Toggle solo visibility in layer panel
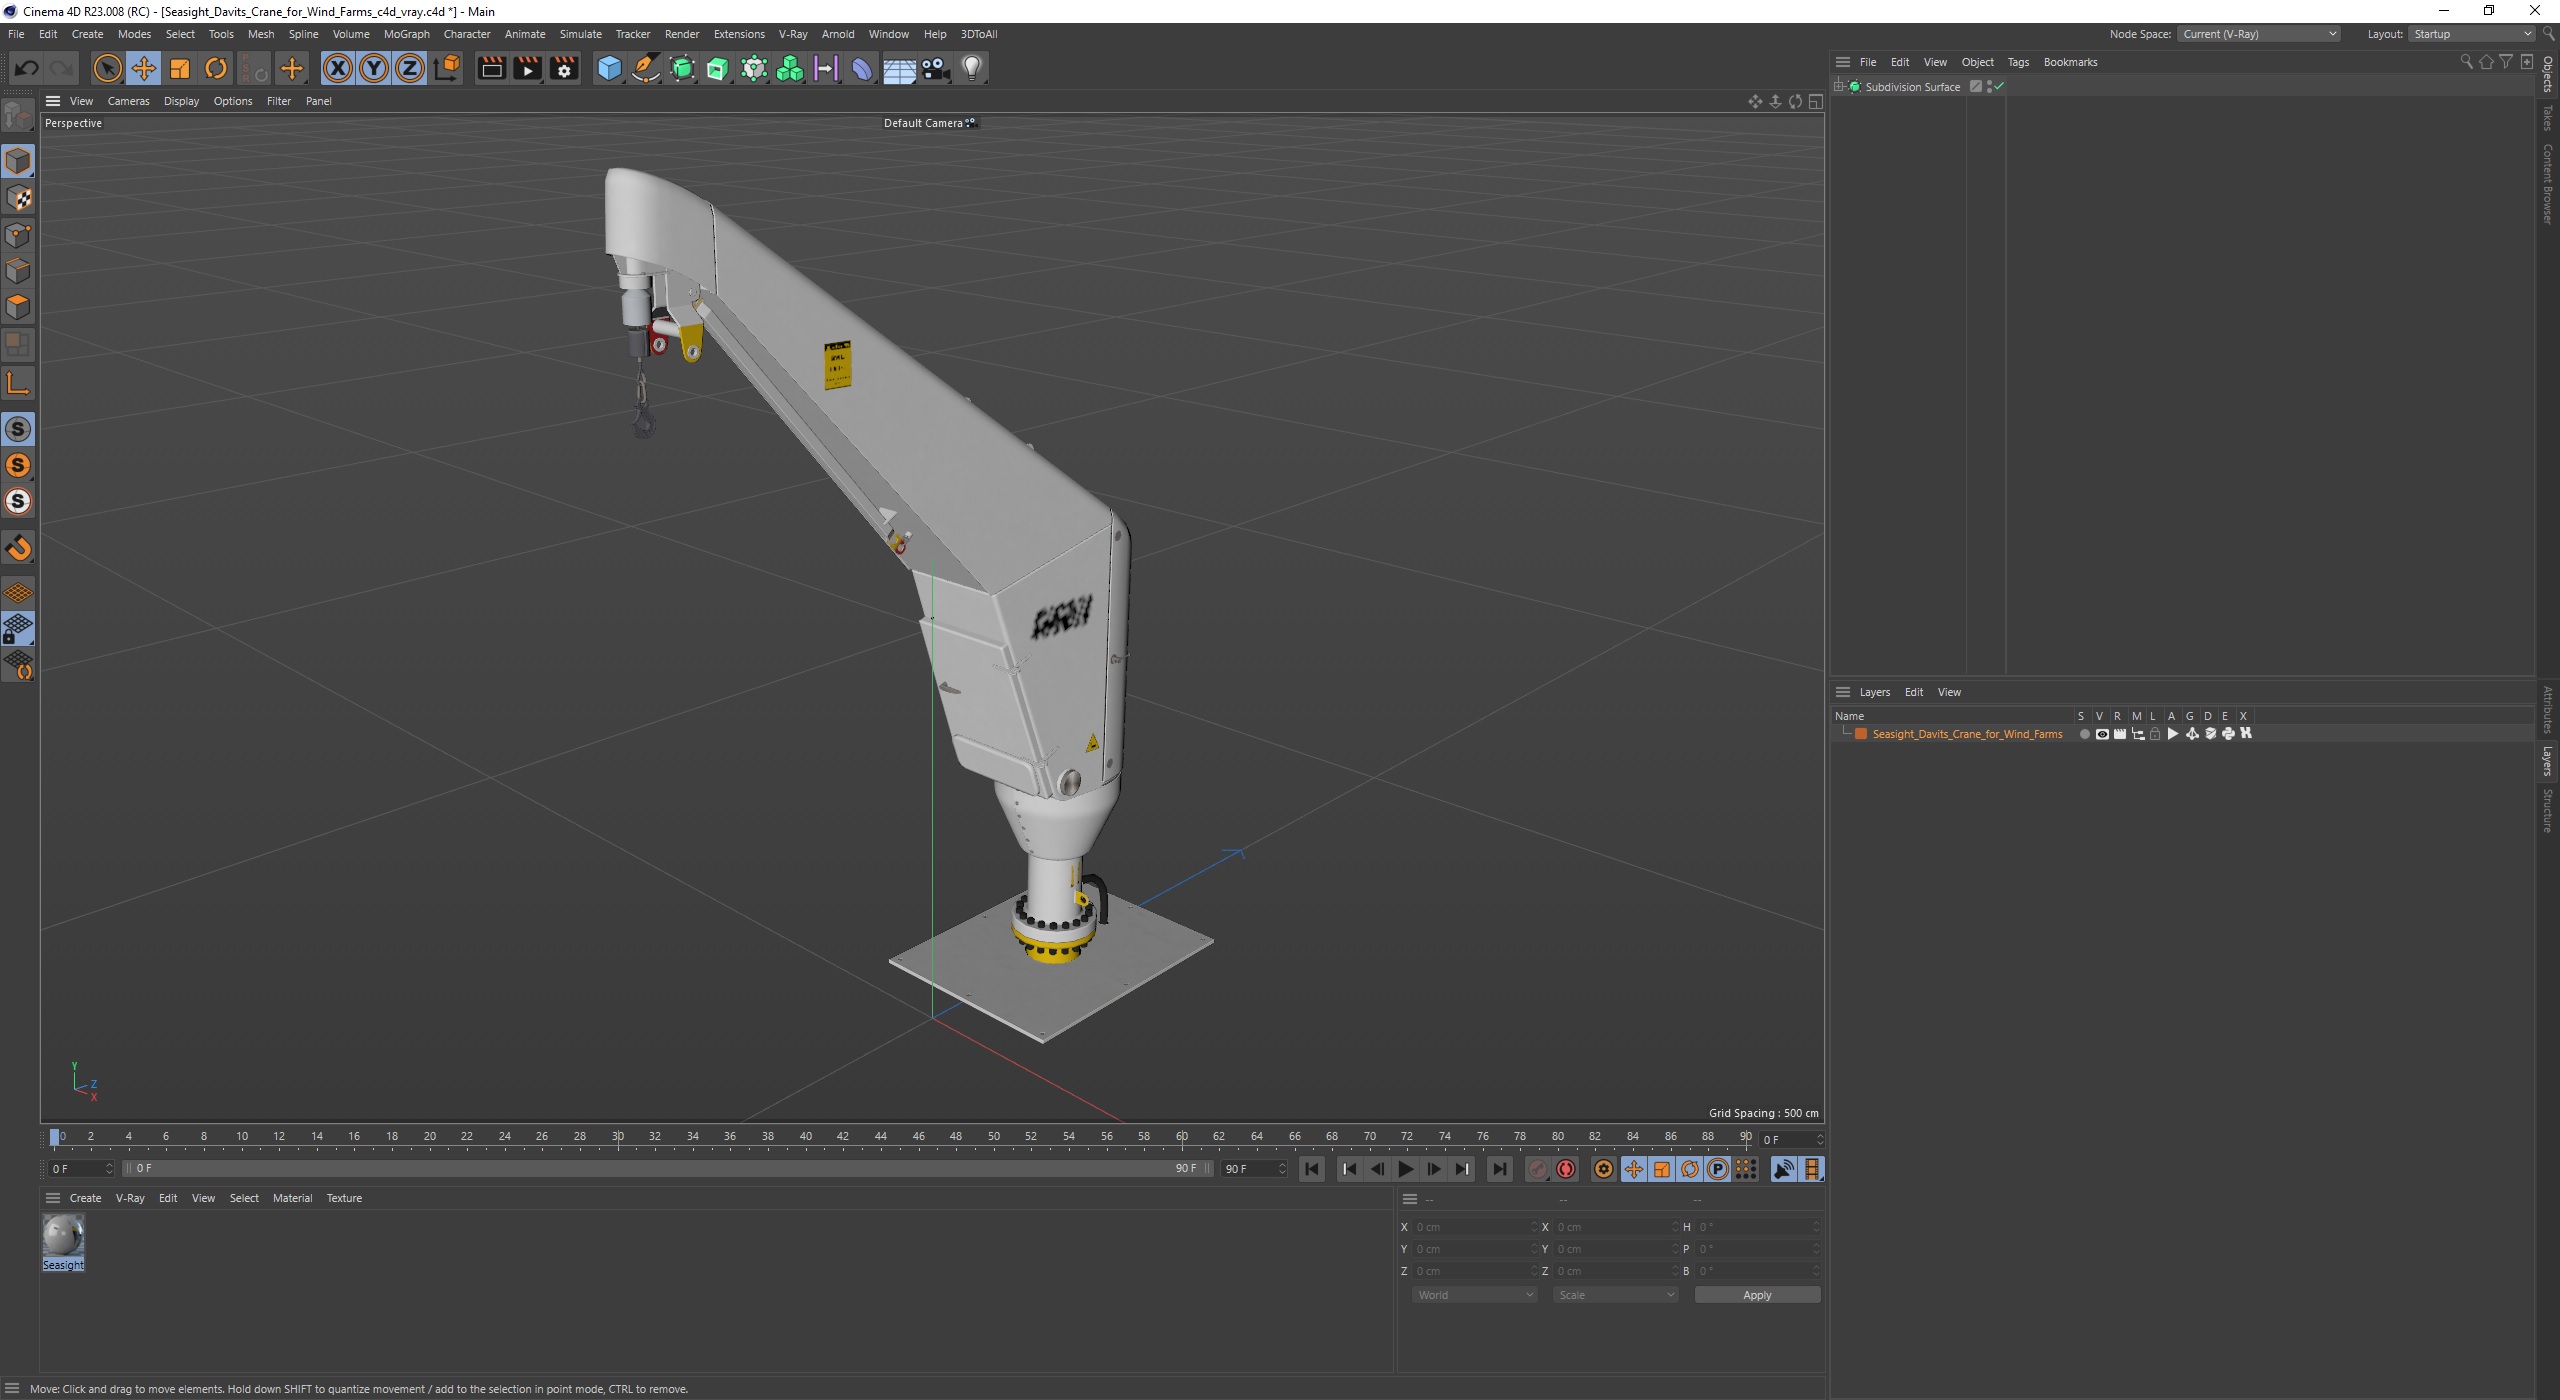The height and width of the screenshot is (1400, 2560). pyautogui.click(x=2082, y=733)
